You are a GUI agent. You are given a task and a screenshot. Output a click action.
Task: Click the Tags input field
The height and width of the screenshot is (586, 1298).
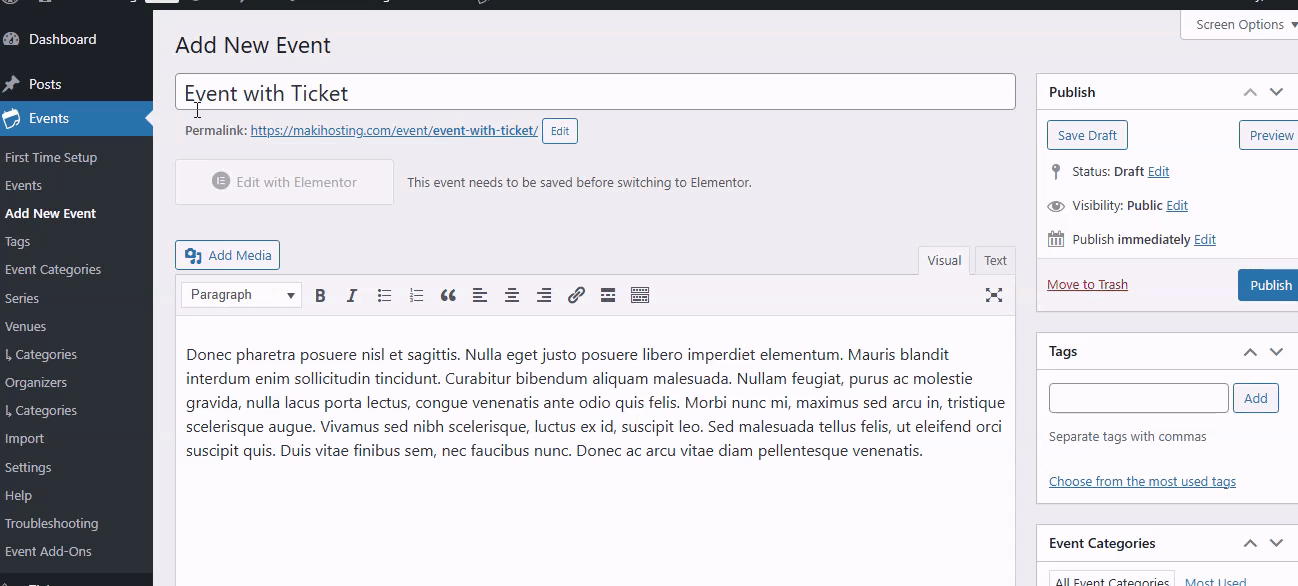1139,398
